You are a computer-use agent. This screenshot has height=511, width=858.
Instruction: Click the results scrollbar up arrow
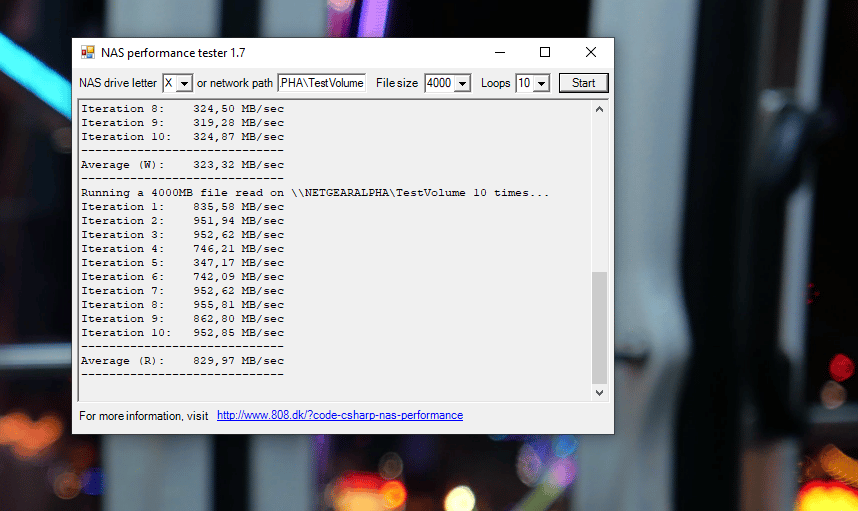click(600, 108)
